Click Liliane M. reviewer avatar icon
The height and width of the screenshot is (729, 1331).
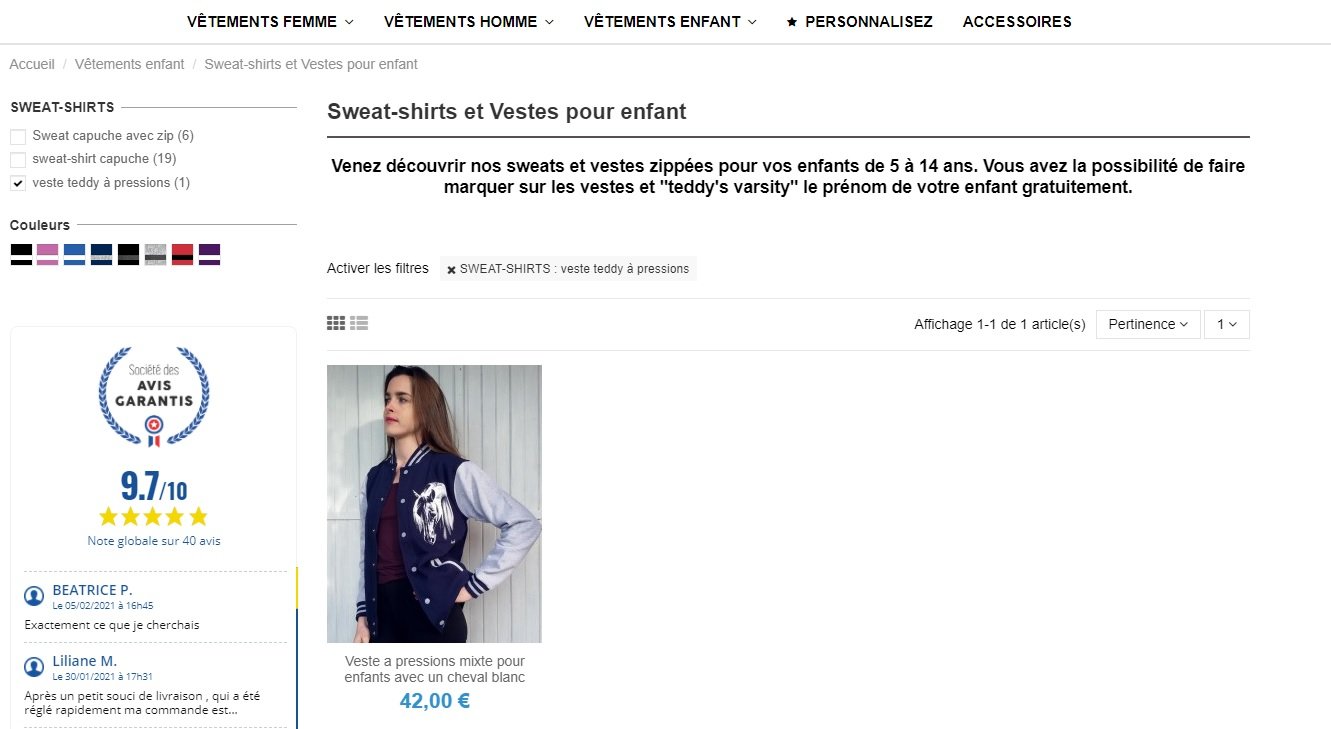click(34, 667)
